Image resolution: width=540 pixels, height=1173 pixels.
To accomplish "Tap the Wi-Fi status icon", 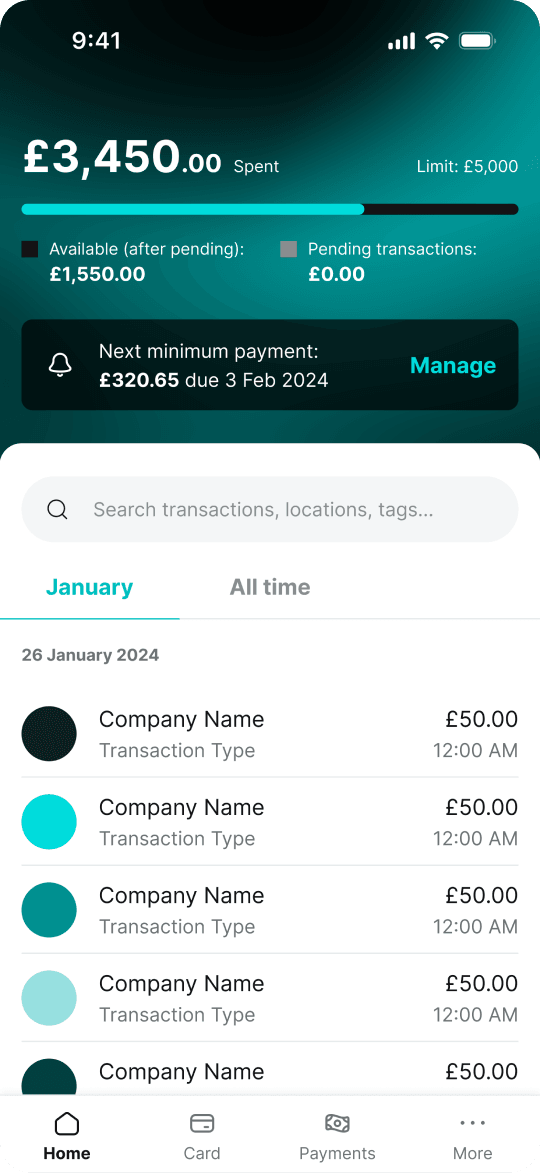I will pos(436,41).
